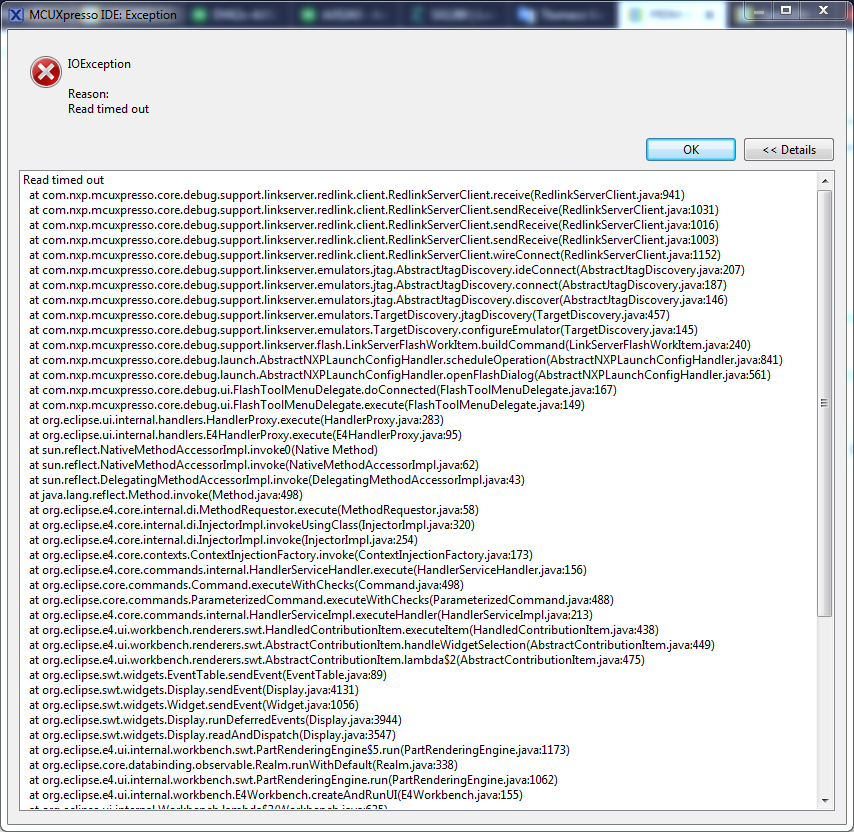Click HandlerServiceHandler.execute trace line
The image size is (854, 832).
coord(308,570)
